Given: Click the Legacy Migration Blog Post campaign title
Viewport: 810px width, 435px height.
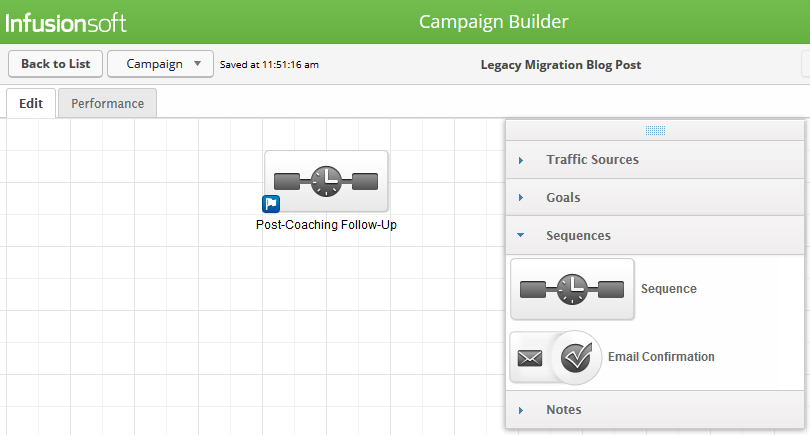Looking at the screenshot, I should tap(560, 65).
